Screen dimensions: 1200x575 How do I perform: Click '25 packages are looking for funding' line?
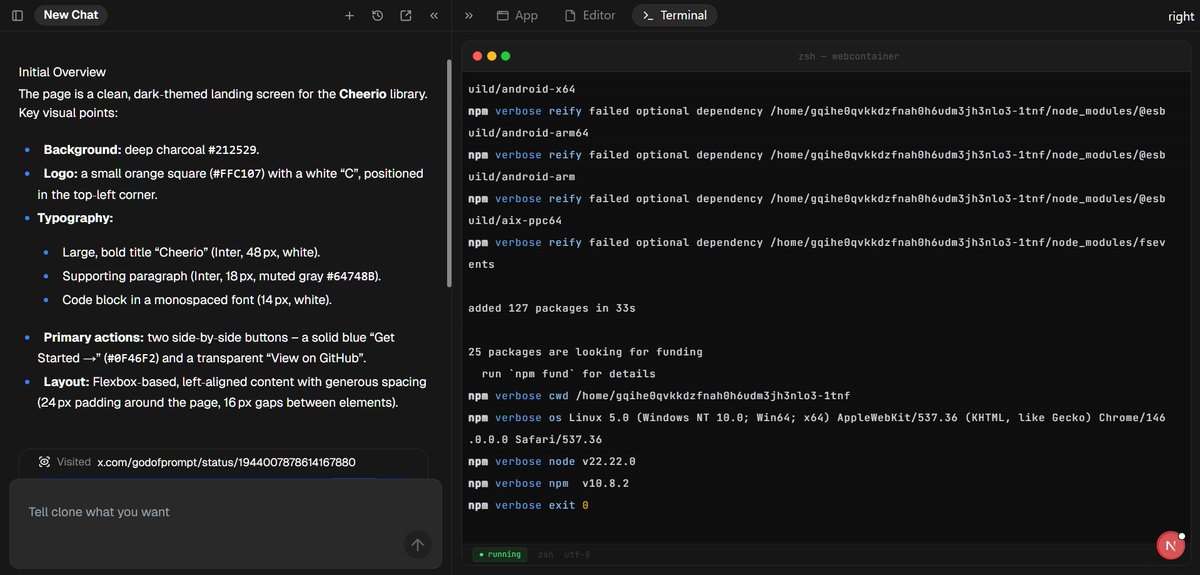click(x=585, y=352)
